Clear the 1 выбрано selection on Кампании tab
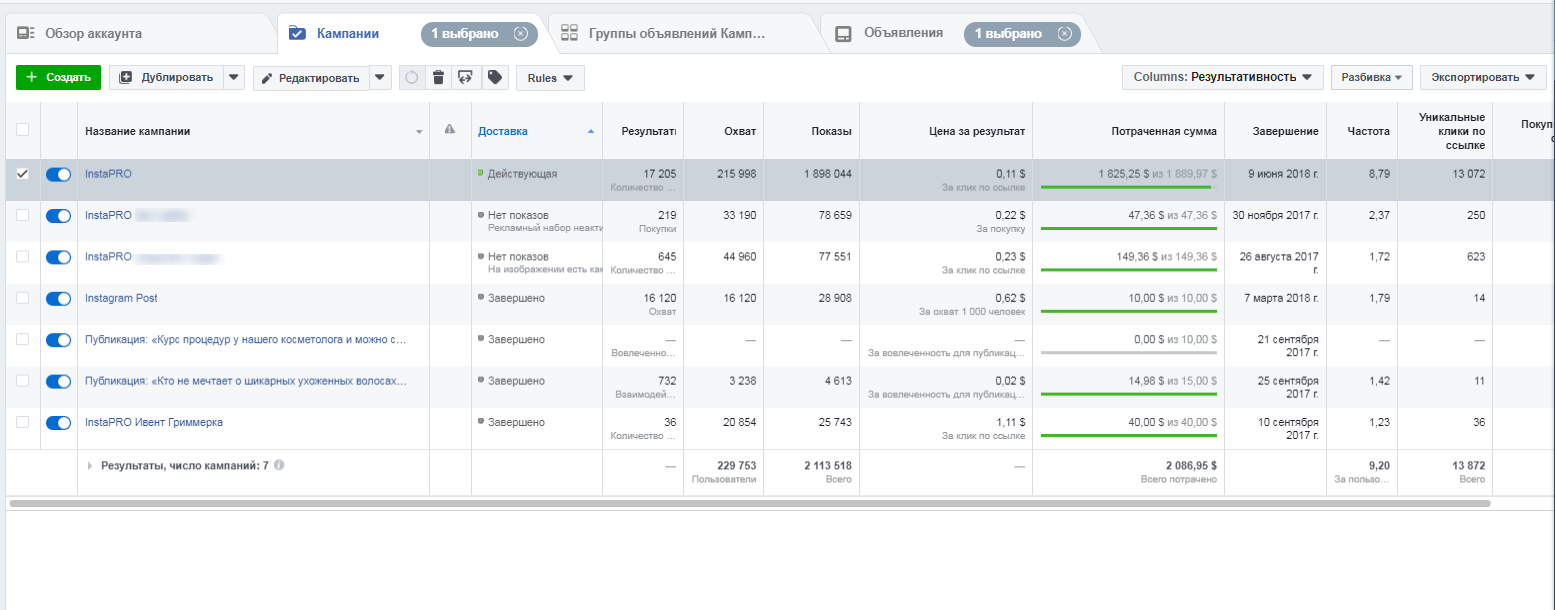The width and height of the screenshot is (1555, 610). pos(520,34)
